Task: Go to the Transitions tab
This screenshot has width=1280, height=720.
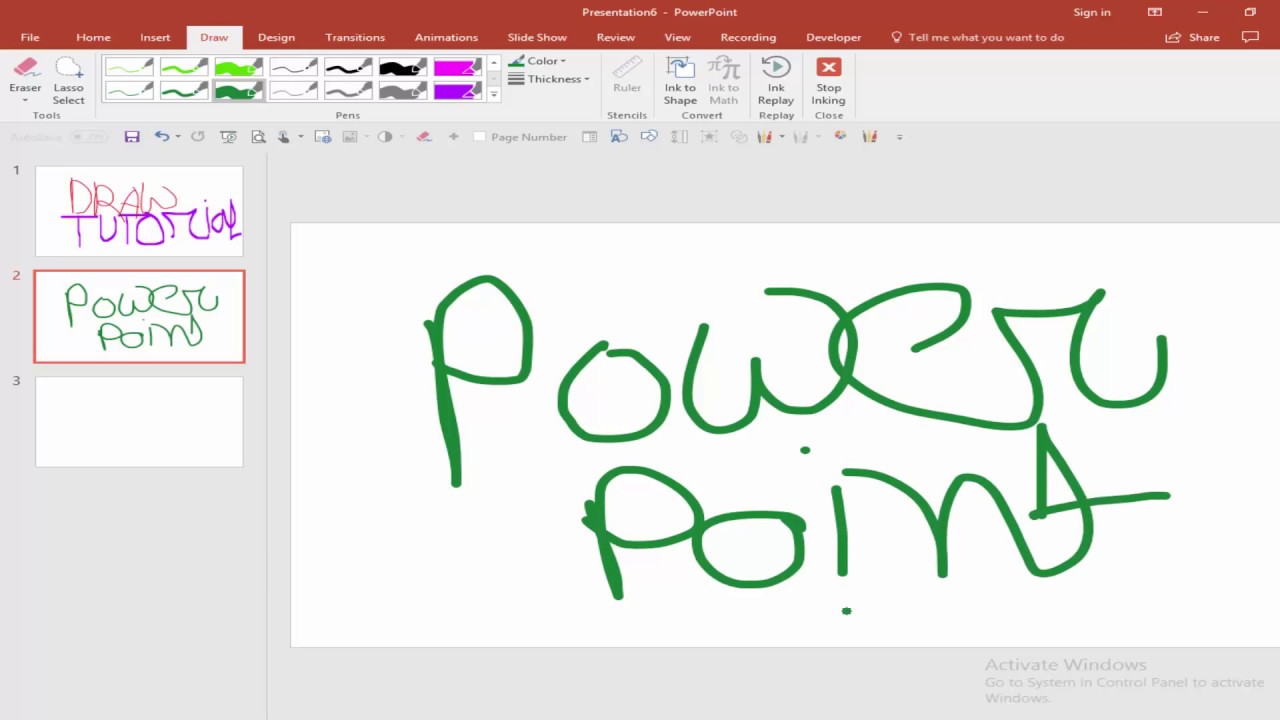Action: pos(355,37)
